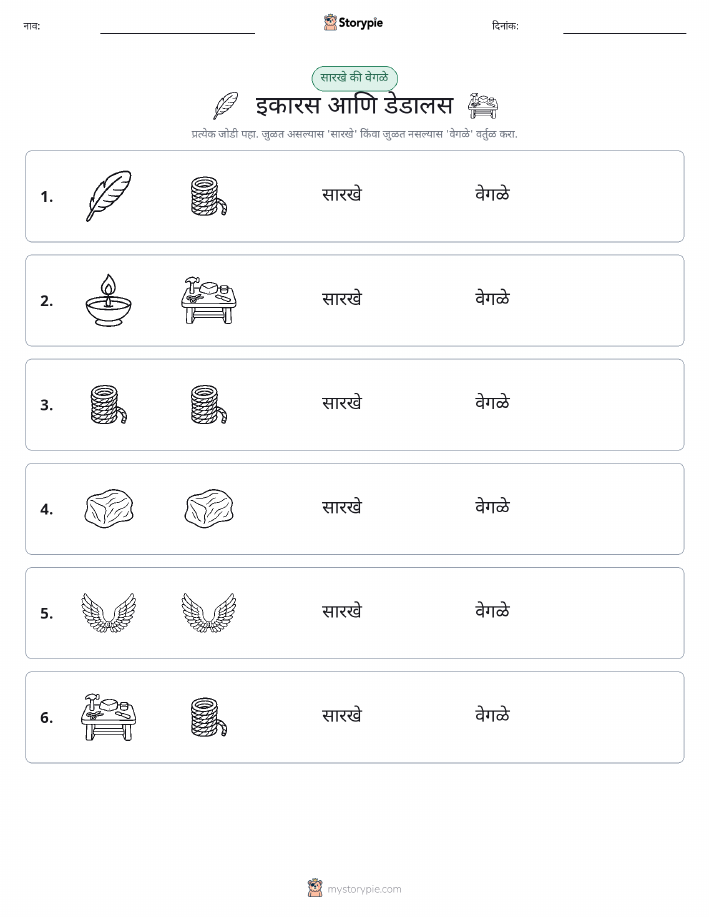The image size is (709, 917).
Task: Click the rope coil icon in row 1
Action: tap(209, 196)
